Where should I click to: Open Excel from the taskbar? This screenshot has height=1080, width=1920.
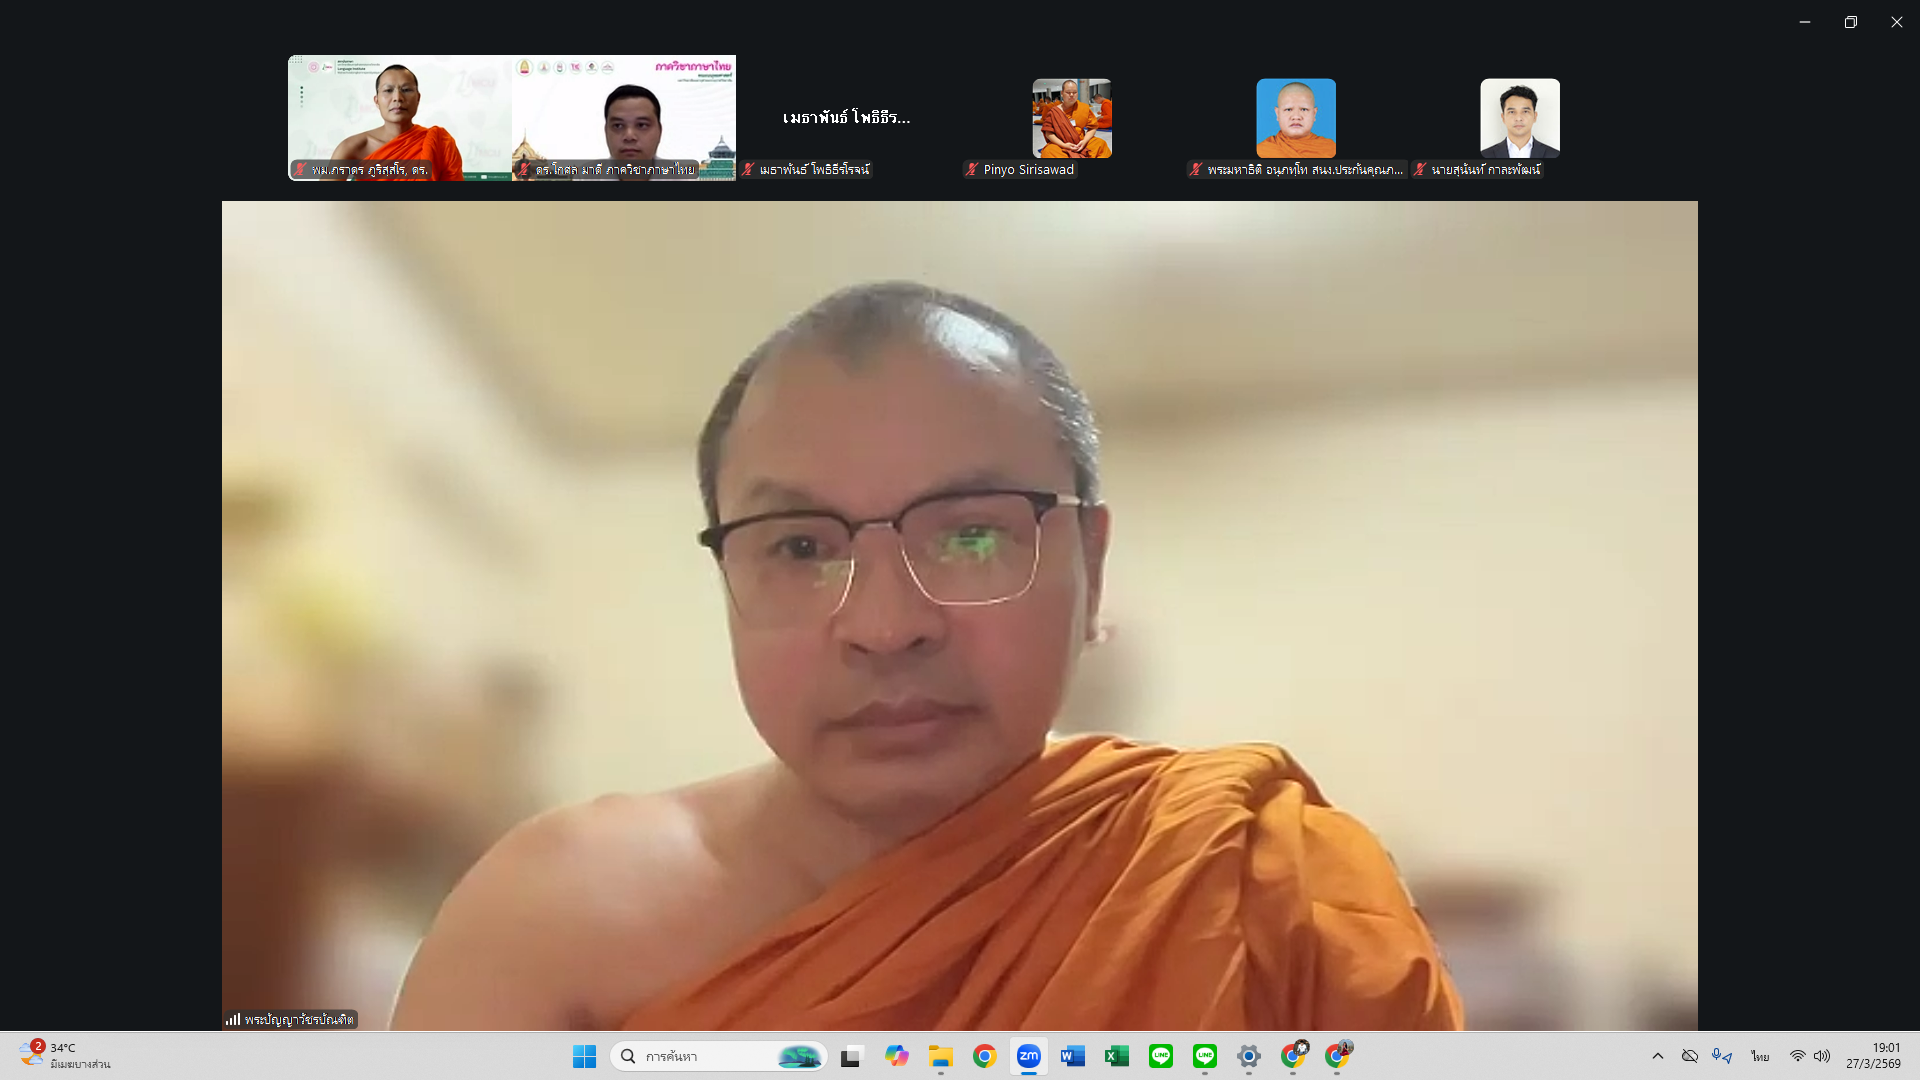pyautogui.click(x=1116, y=1056)
